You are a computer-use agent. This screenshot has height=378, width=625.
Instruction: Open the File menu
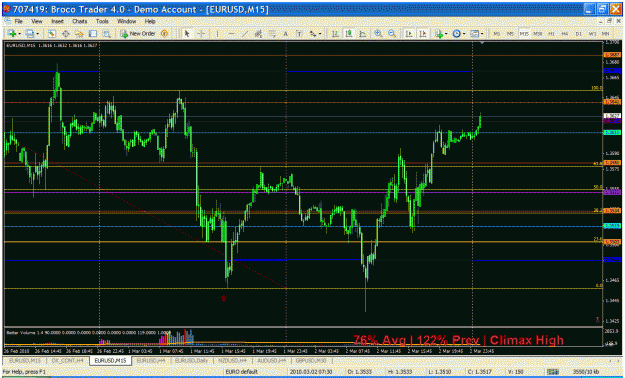pos(18,21)
